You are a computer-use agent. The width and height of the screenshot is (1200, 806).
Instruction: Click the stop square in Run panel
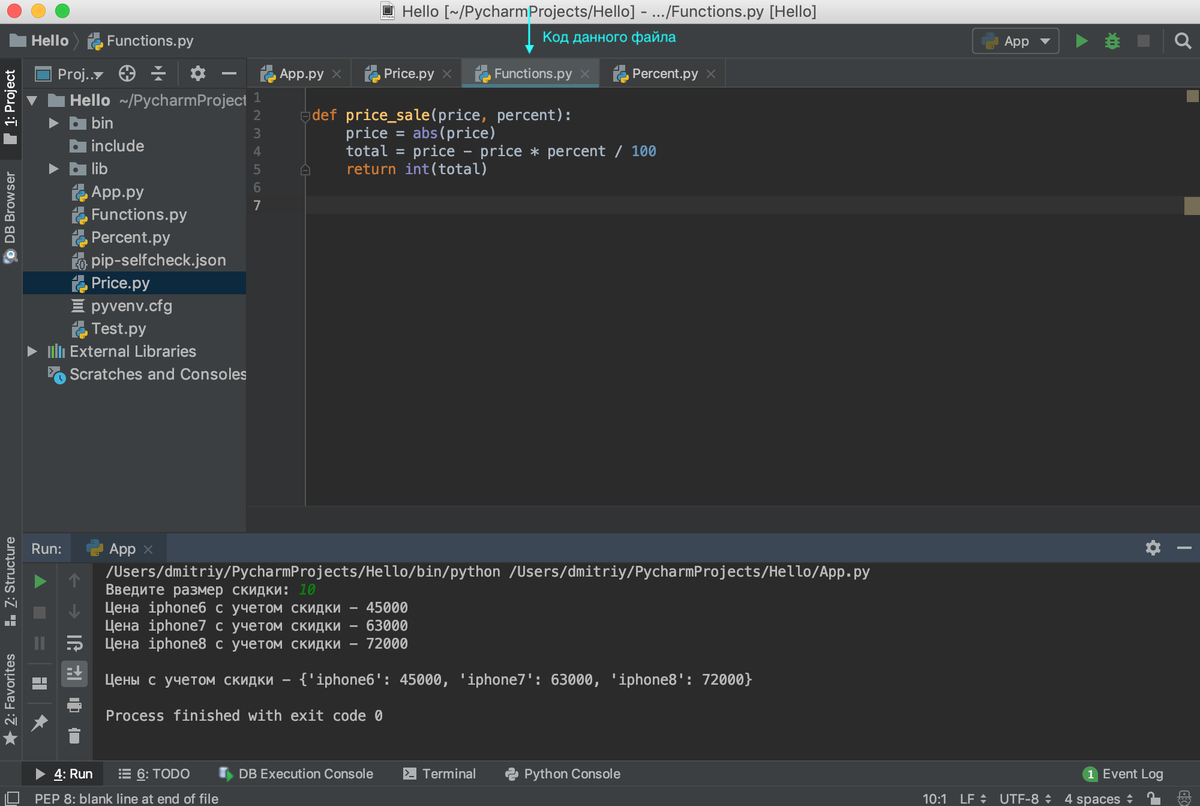[x=40, y=612]
